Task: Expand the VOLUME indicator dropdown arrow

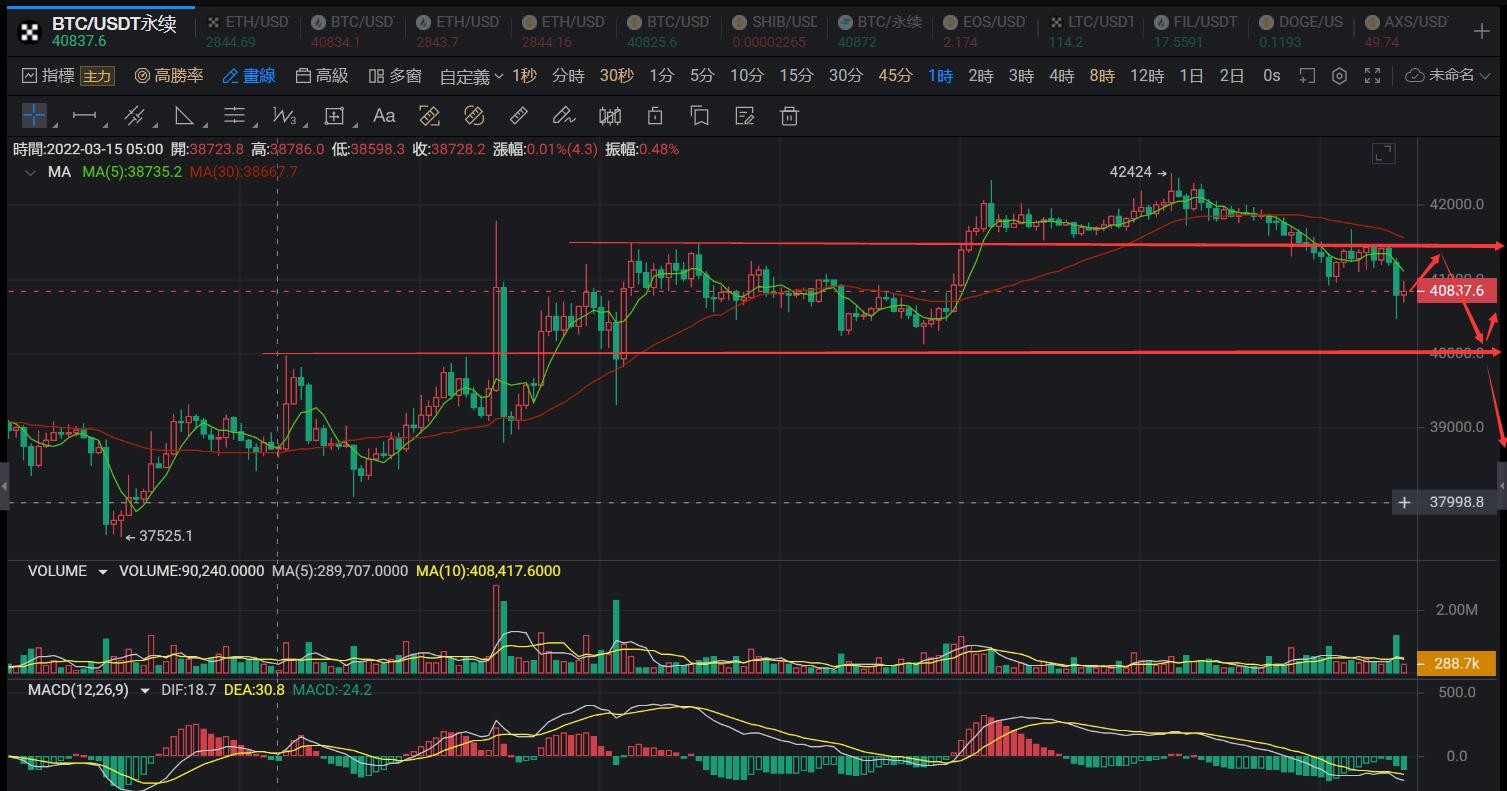Action: (x=102, y=572)
